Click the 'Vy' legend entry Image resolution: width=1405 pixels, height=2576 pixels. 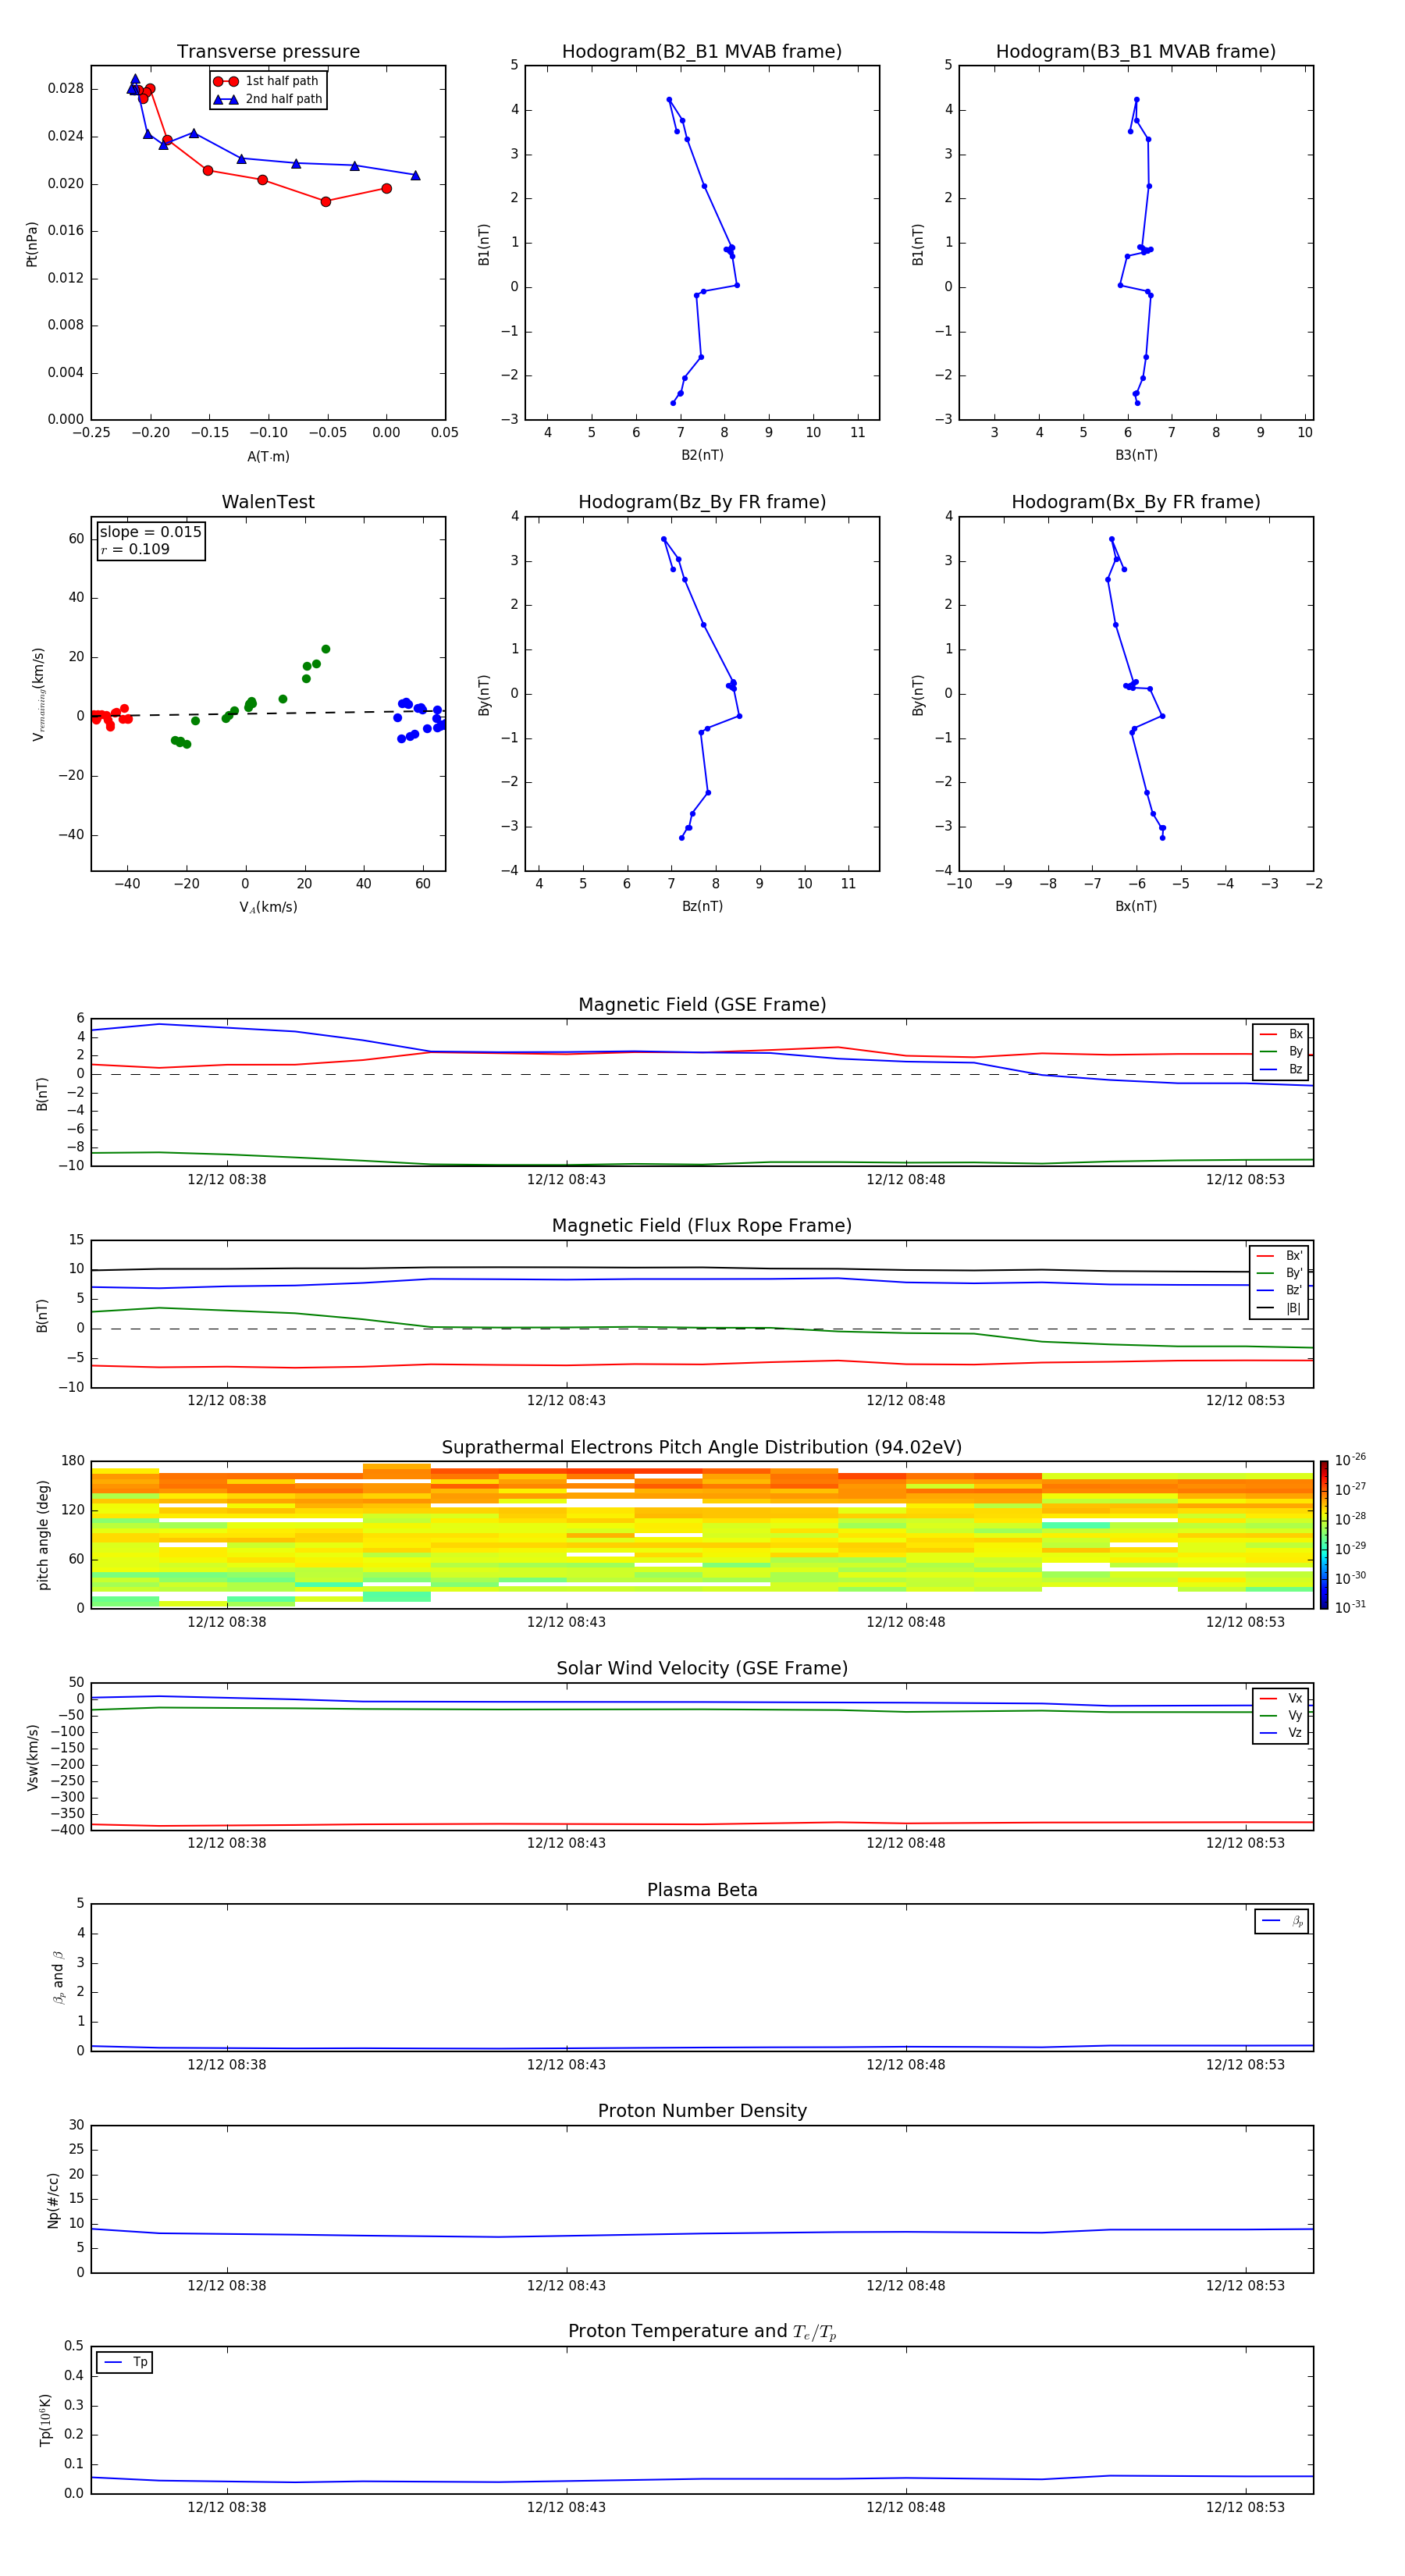(1281, 1716)
